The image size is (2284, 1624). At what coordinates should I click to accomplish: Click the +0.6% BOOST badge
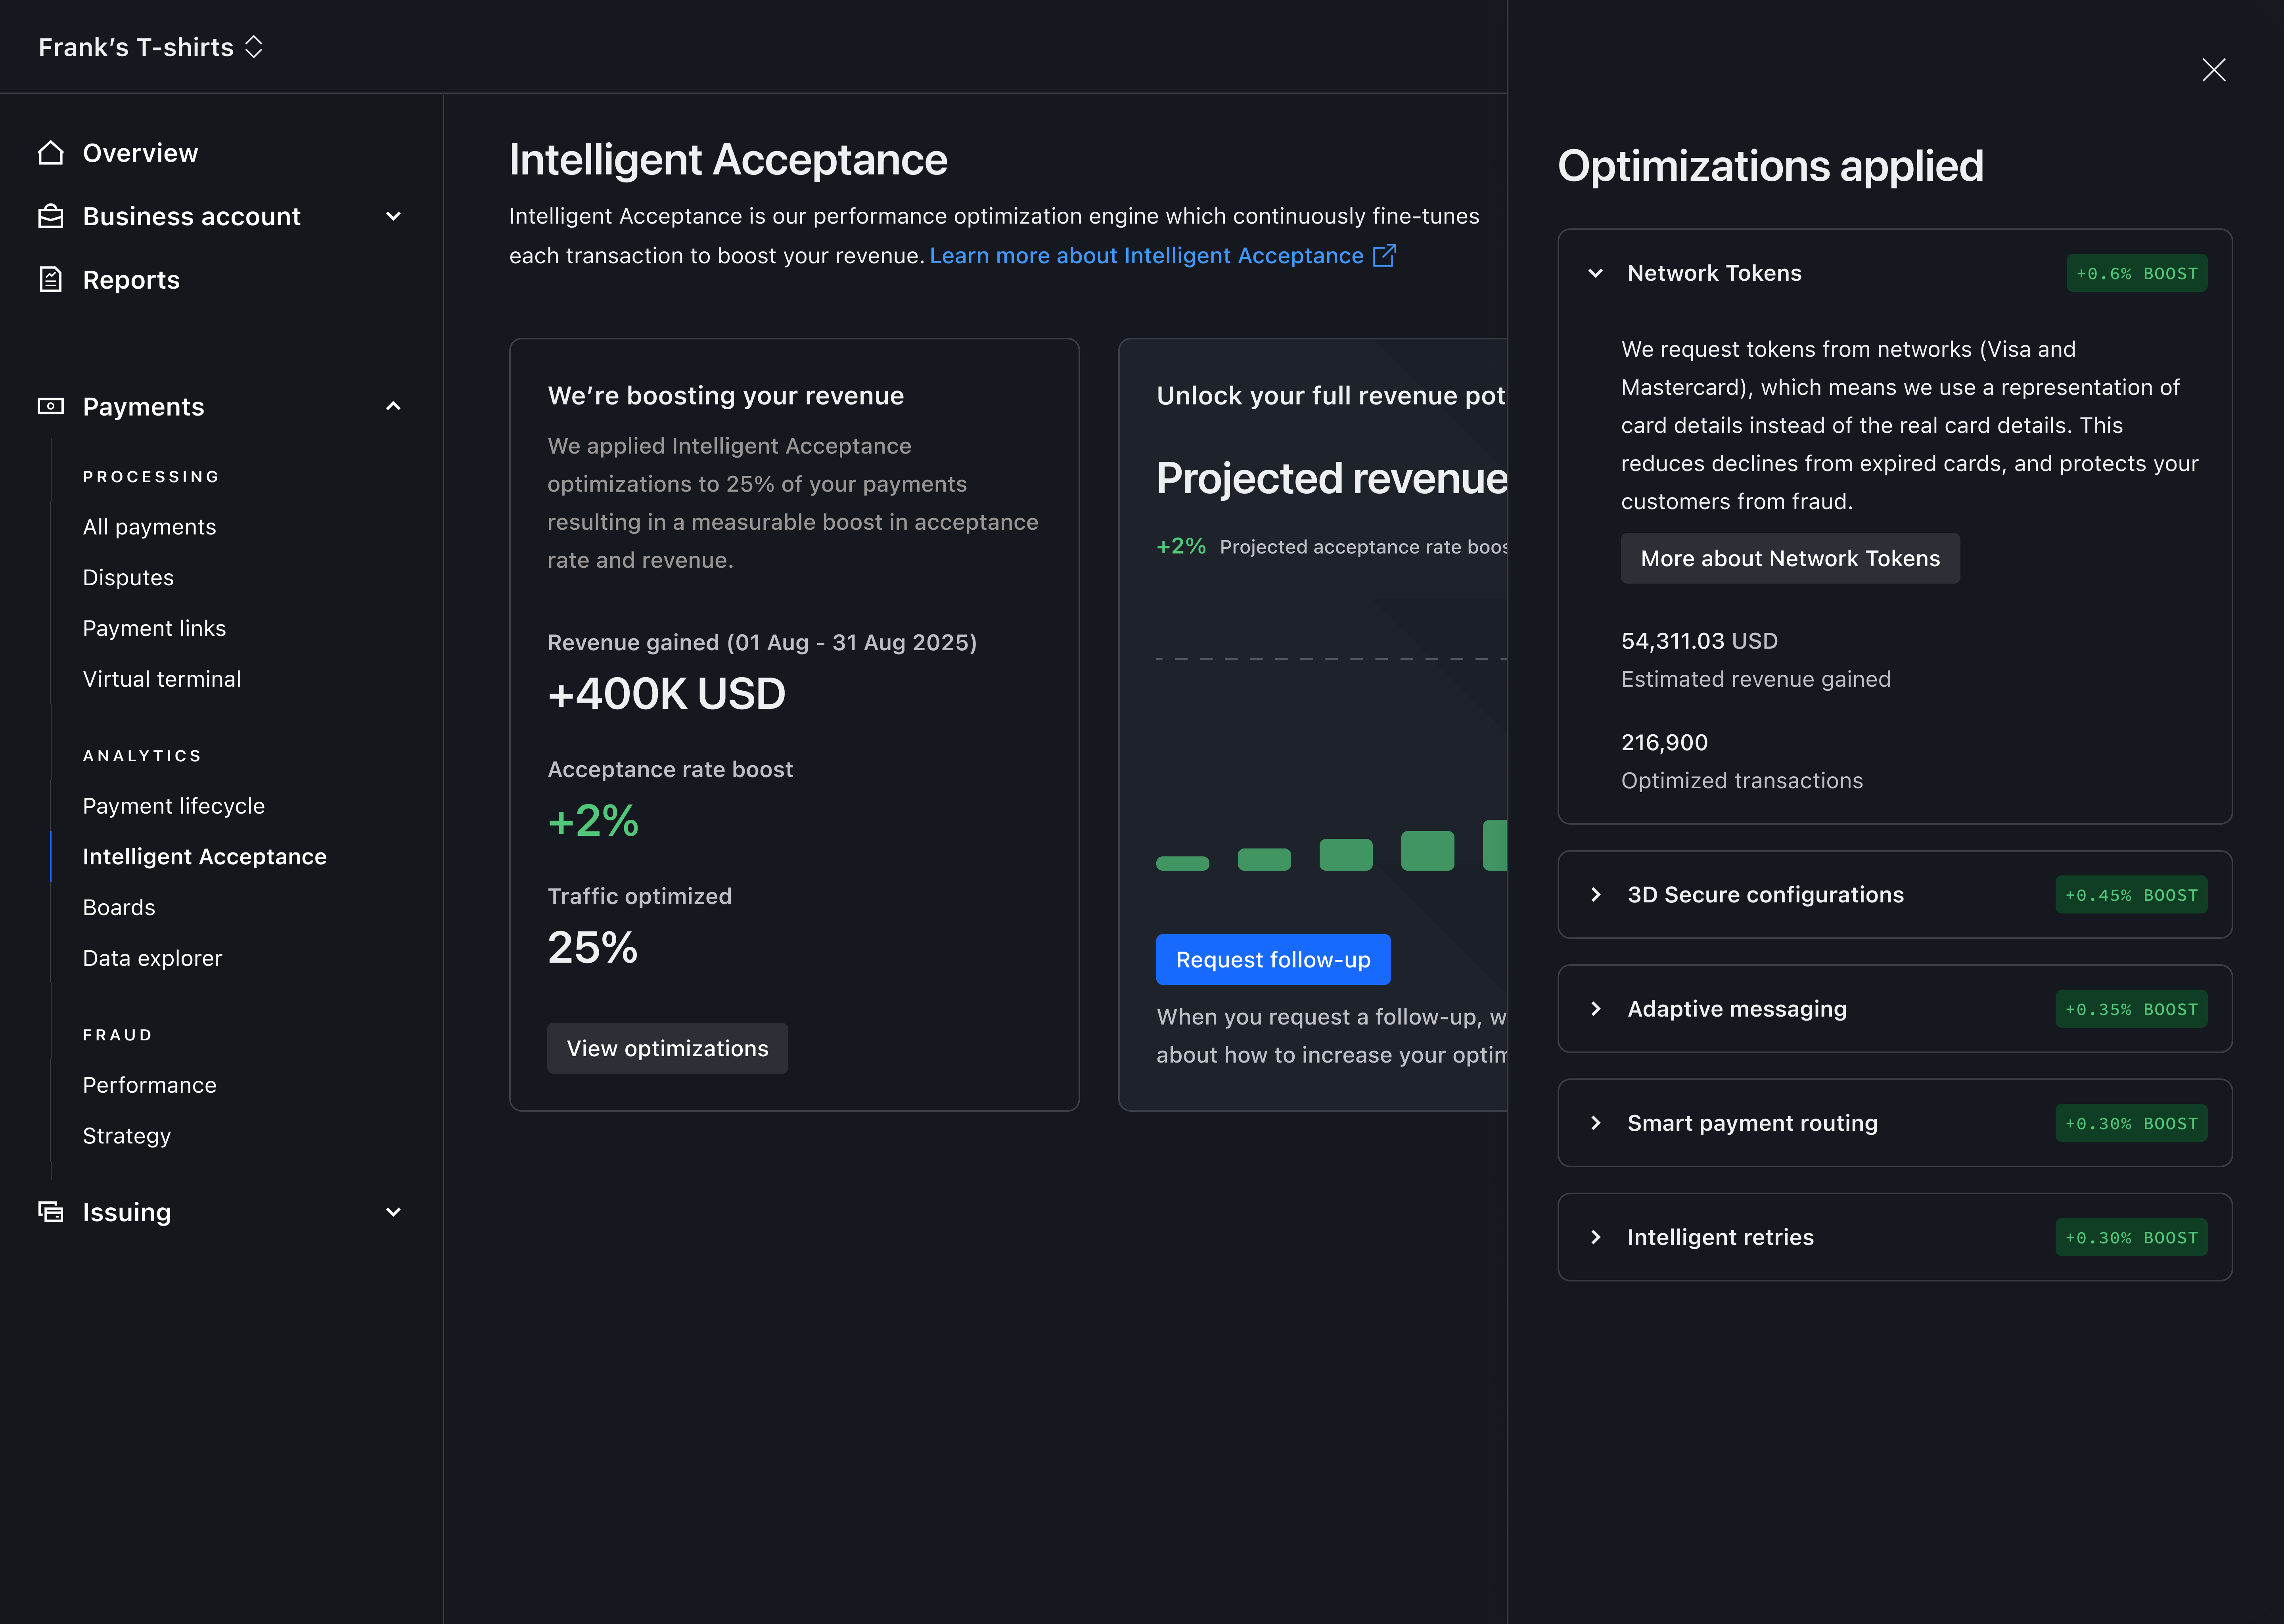pyautogui.click(x=2137, y=273)
